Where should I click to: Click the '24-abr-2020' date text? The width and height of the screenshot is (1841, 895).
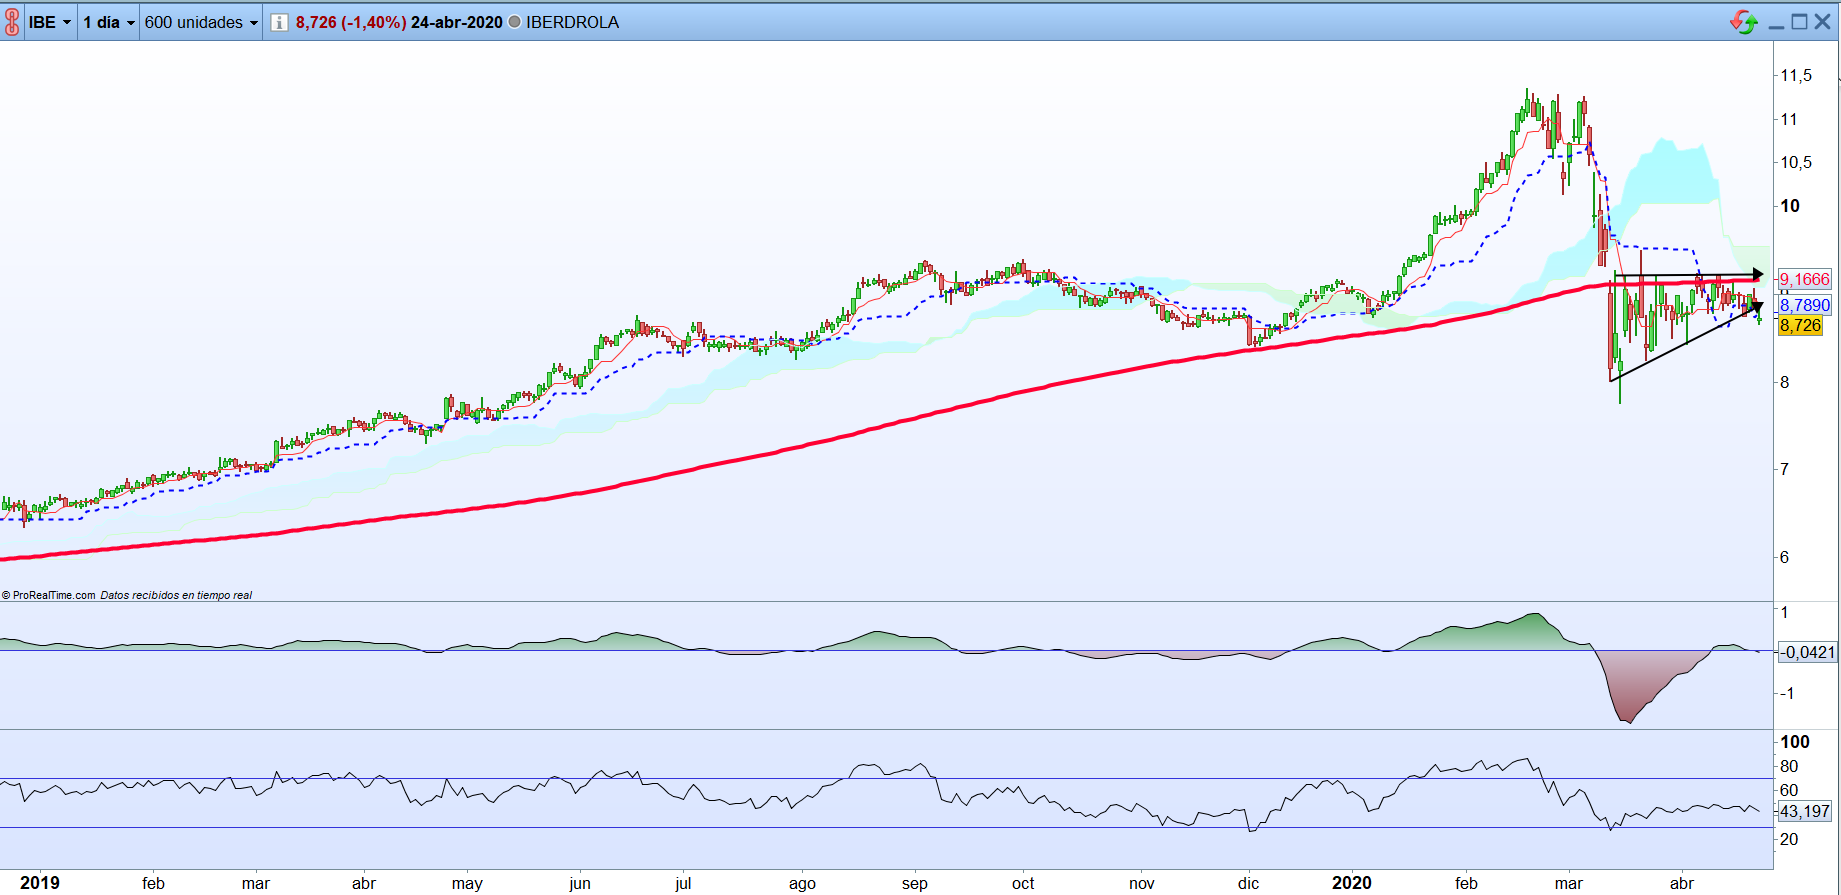(x=457, y=22)
